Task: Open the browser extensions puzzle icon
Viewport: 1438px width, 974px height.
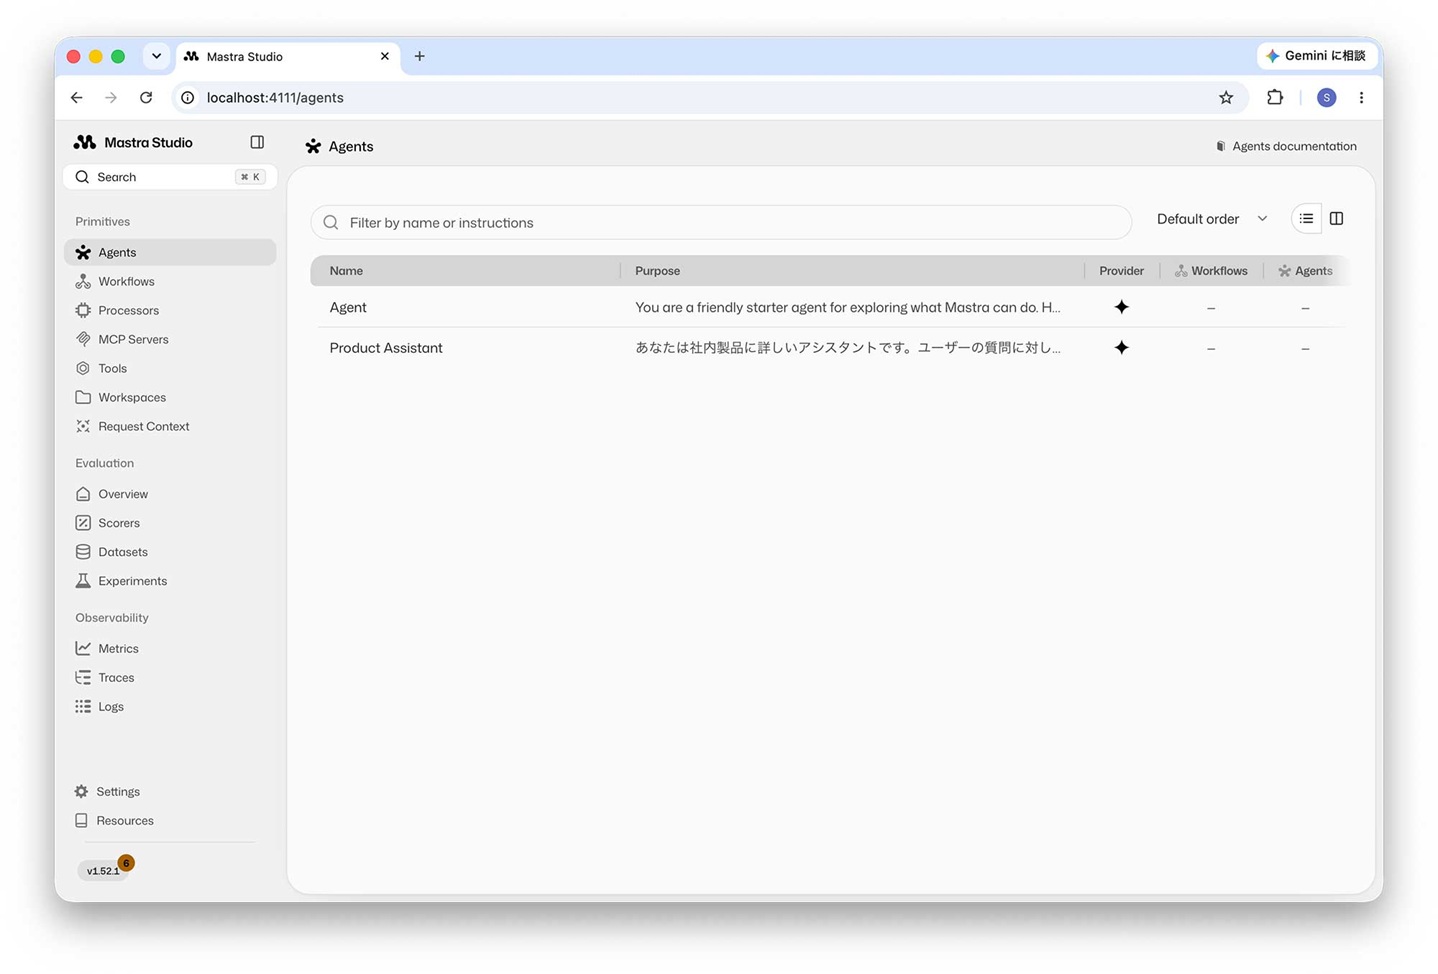Action: click(1275, 97)
